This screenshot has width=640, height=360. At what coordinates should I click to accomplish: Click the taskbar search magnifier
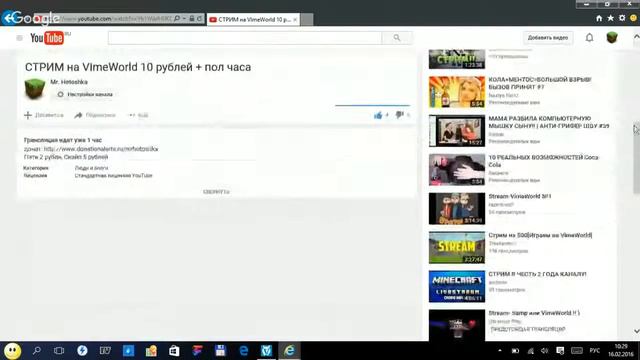(x=36, y=351)
